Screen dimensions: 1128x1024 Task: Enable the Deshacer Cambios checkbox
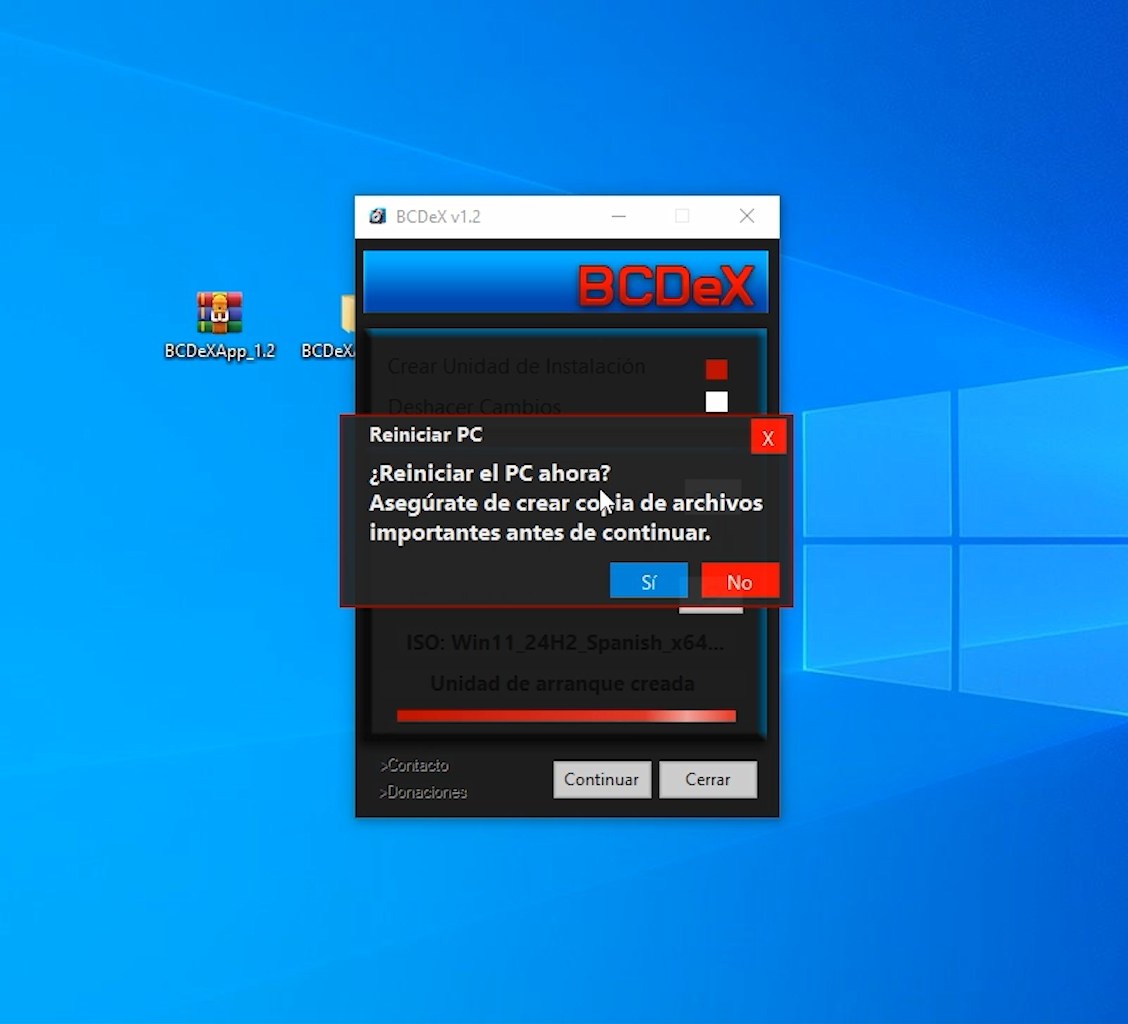[x=716, y=402]
